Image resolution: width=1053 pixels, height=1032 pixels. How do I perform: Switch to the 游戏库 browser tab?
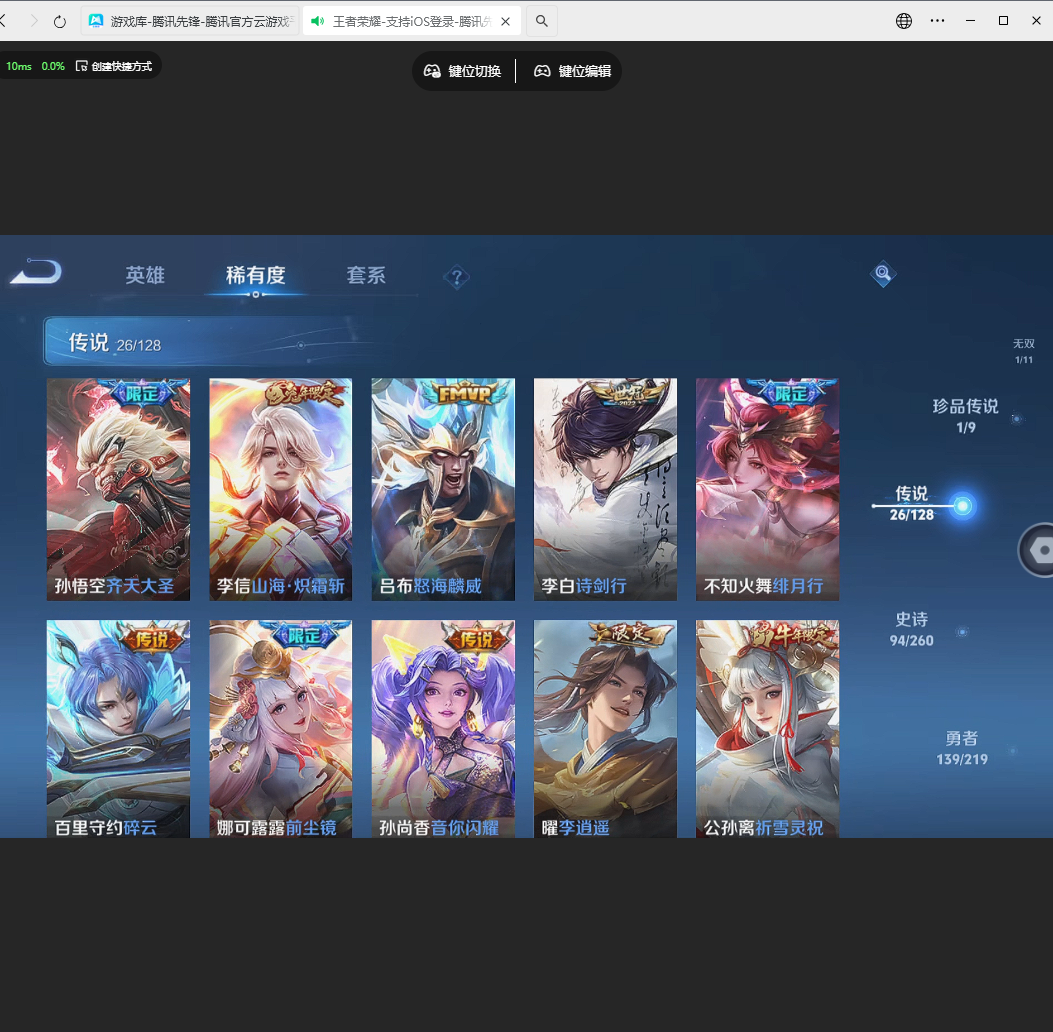tap(190, 20)
